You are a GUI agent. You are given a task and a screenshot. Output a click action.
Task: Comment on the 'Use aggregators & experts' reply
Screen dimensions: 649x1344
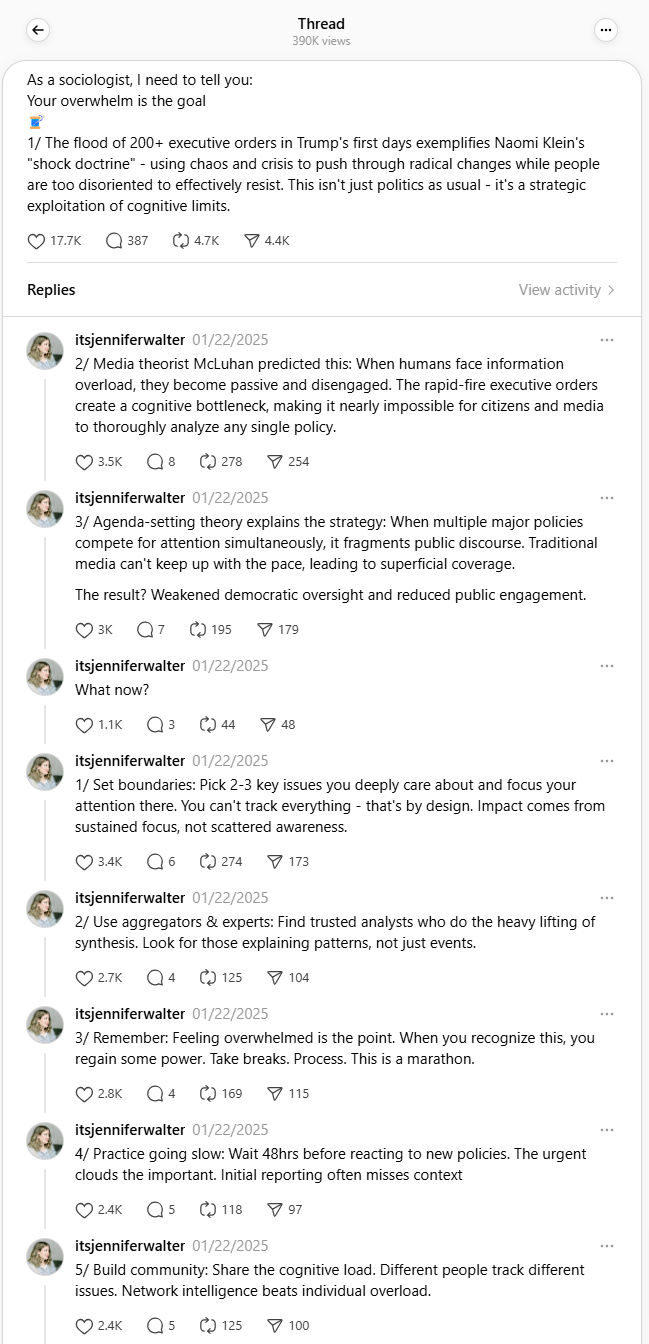pyautogui.click(x=155, y=978)
